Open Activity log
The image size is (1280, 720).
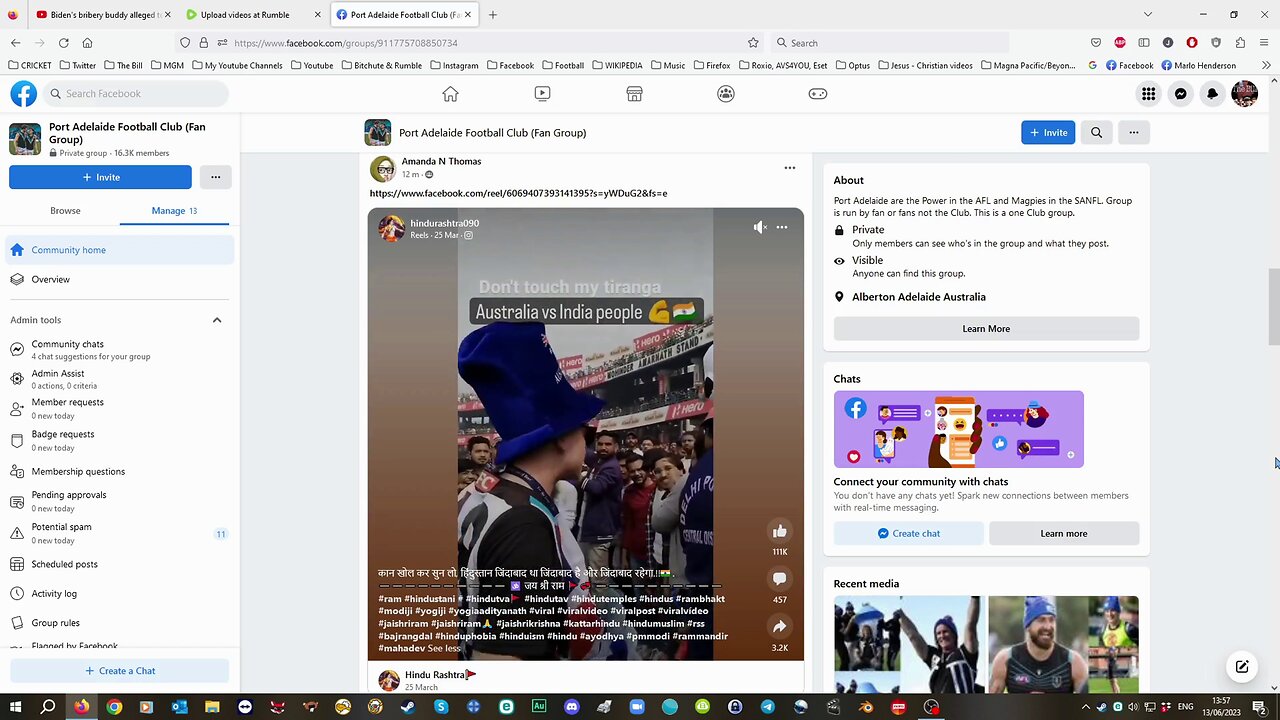coord(120,593)
